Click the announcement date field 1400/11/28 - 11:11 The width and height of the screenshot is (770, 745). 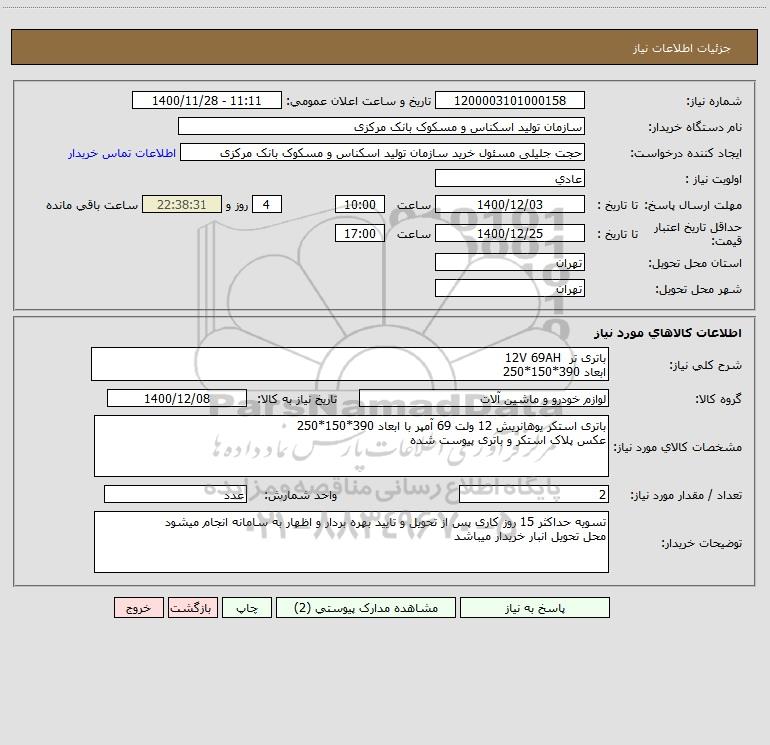pos(207,100)
